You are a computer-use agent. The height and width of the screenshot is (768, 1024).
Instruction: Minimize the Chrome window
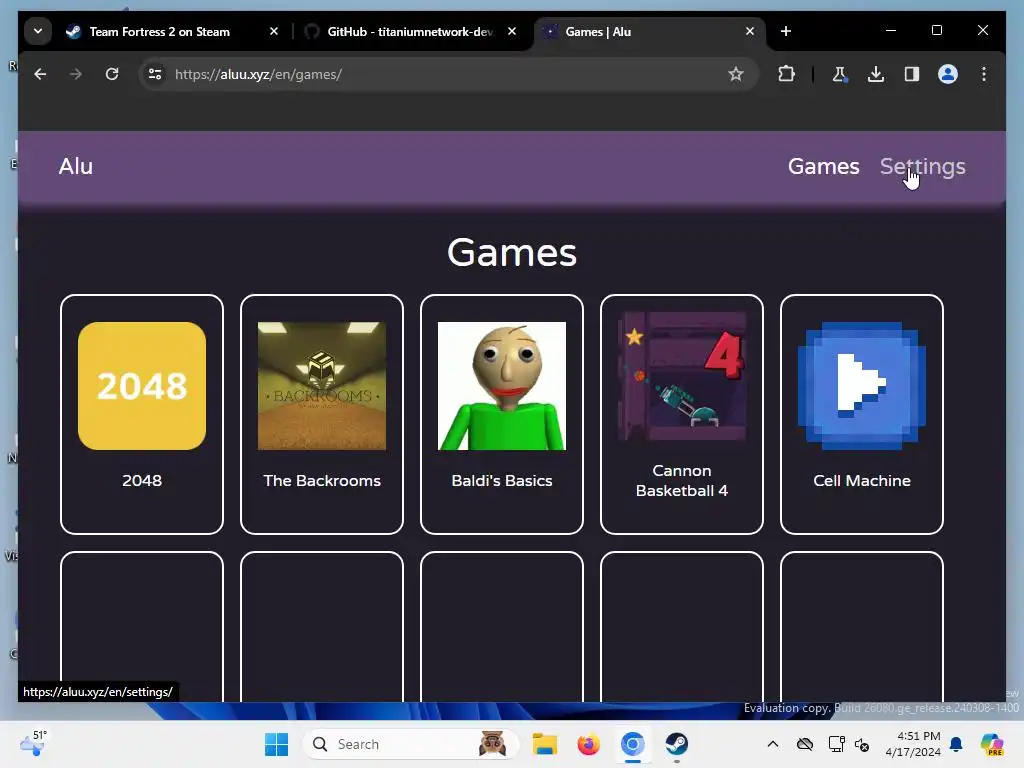pyautogui.click(x=891, y=31)
